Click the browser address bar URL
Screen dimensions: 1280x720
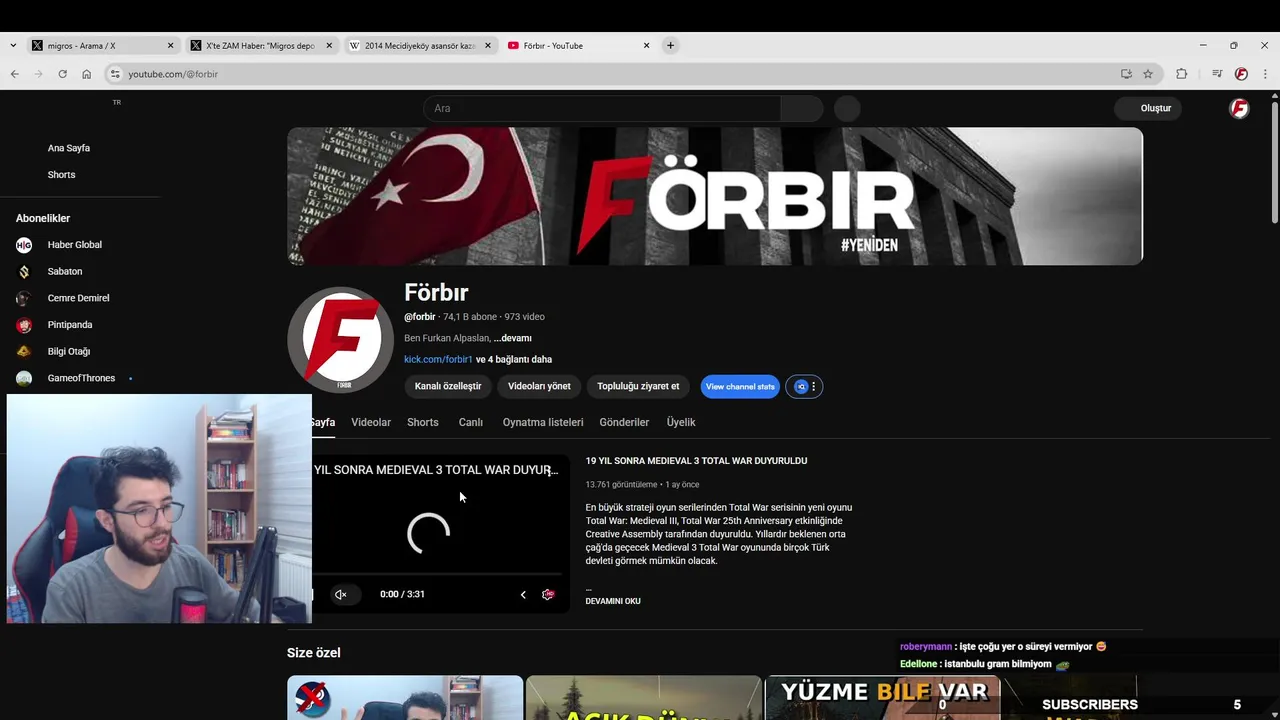(173, 74)
